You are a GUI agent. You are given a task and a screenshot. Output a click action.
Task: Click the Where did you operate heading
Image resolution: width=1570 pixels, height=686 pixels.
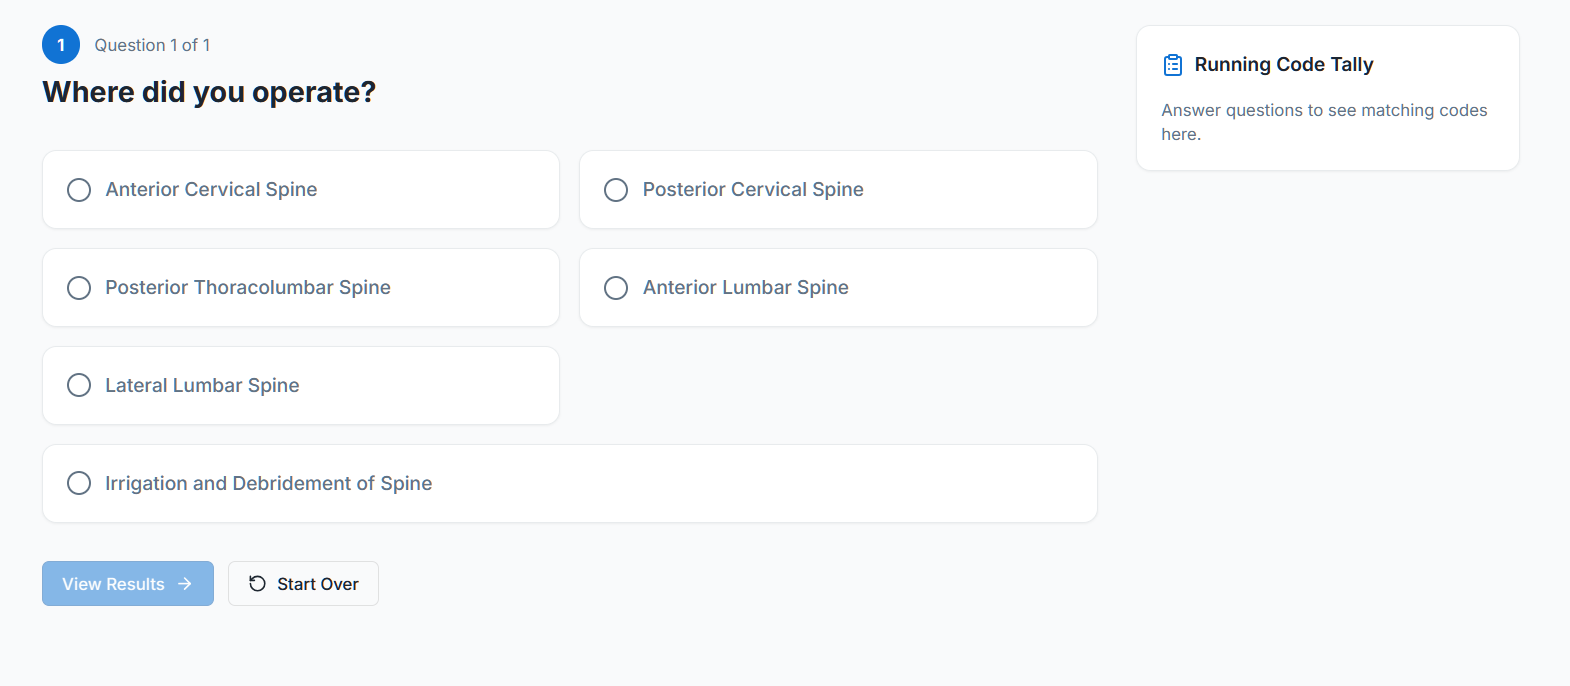(x=208, y=92)
